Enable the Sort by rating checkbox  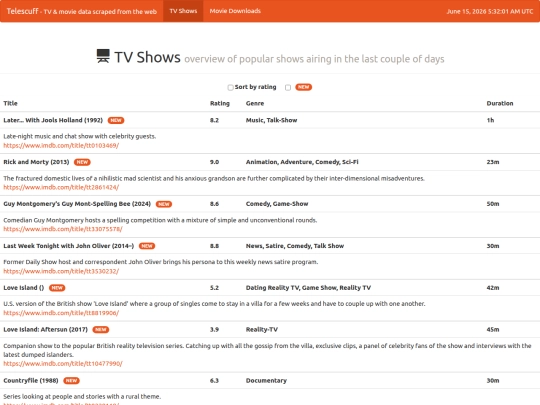(x=230, y=87)
